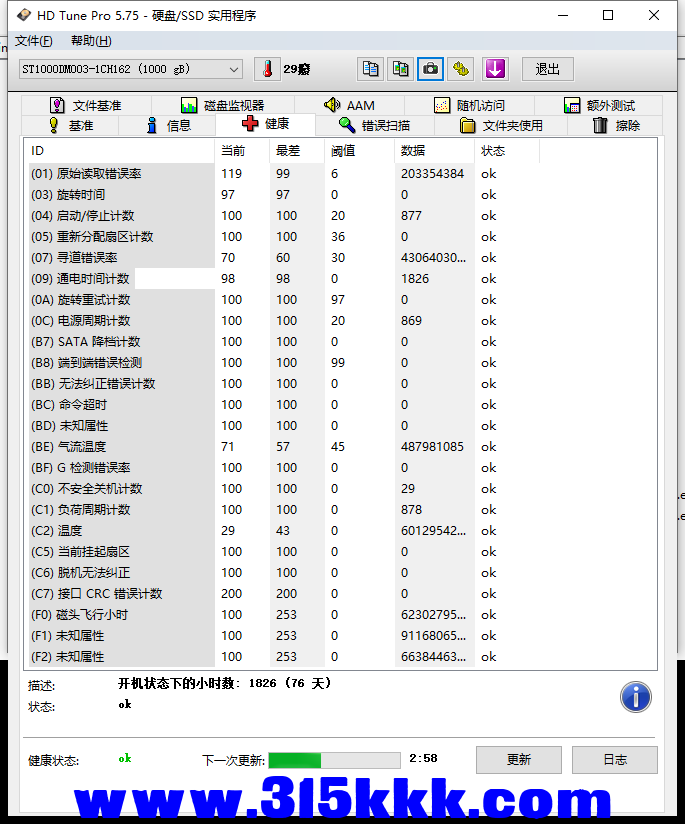Go to the 基准 benchmark tab
The width and height of the screenshot is (685, 824).
tap(71, 125)
